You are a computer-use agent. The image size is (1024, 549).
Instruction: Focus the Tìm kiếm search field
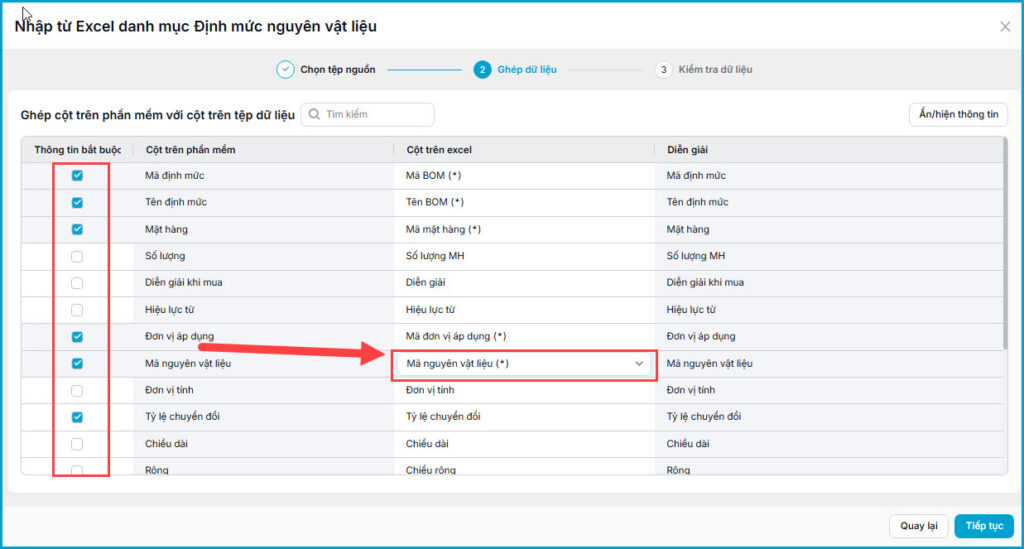368,114
